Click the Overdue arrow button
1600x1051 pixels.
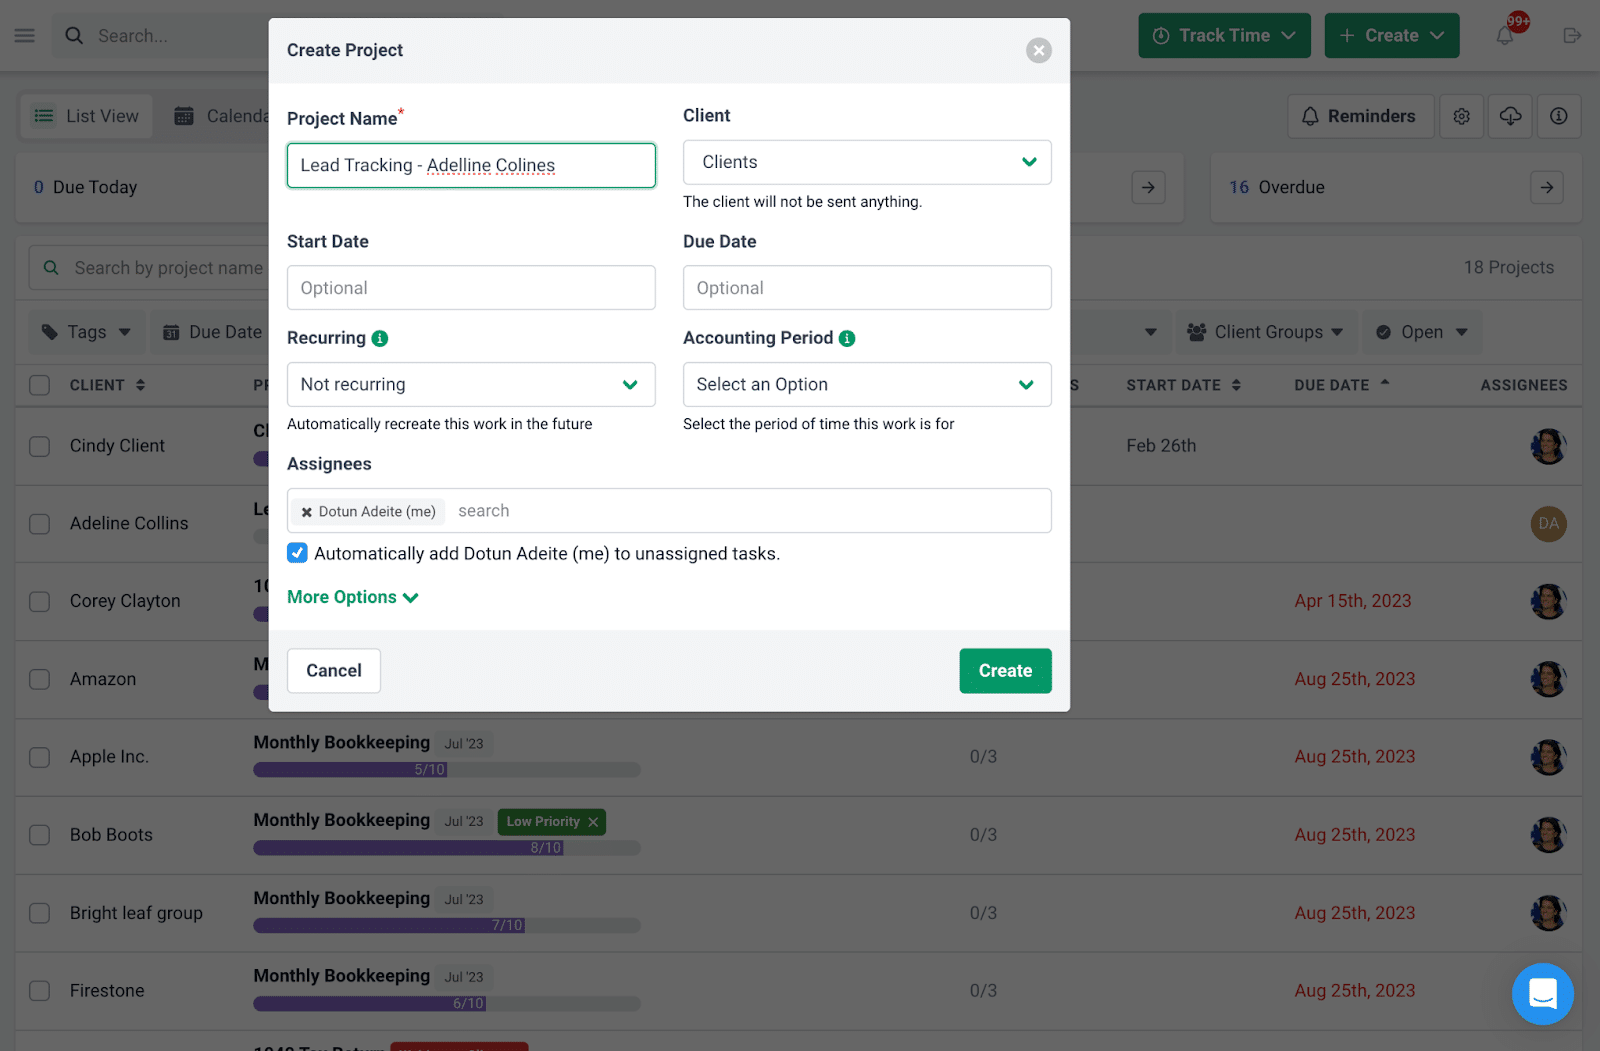[1547, 187]
